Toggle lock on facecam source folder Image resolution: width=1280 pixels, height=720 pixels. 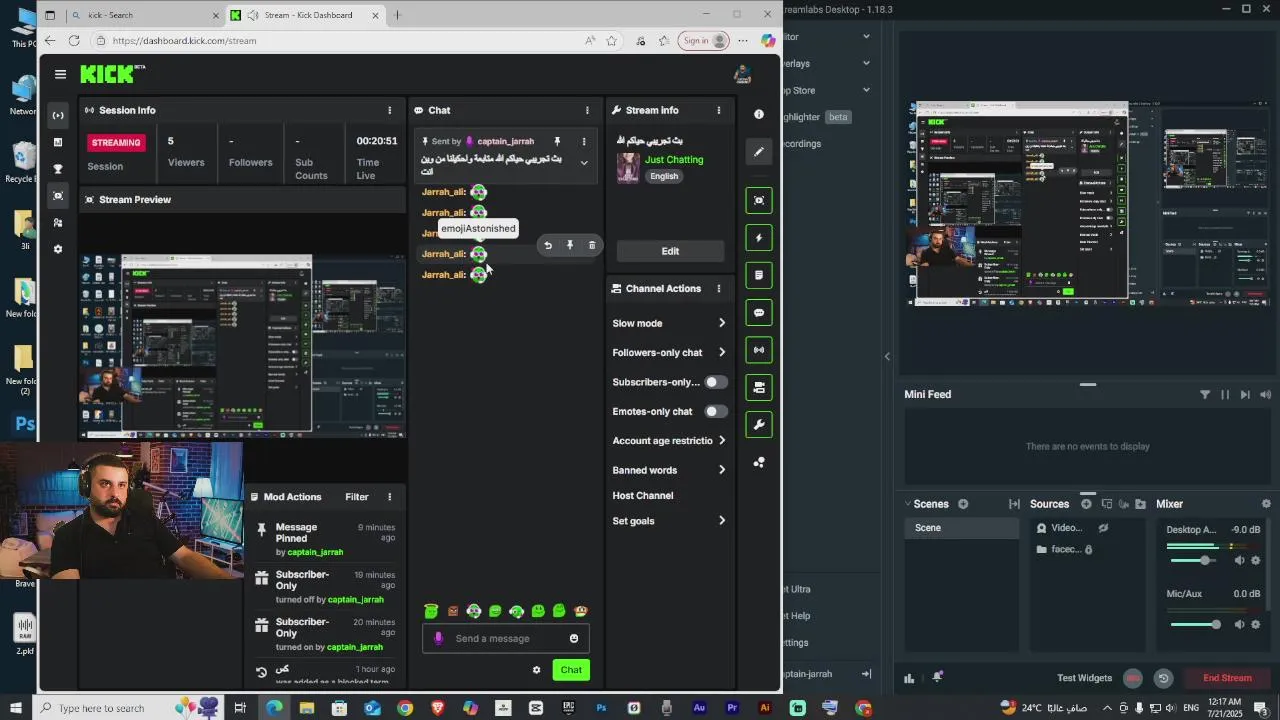[x=1089, y=549]
